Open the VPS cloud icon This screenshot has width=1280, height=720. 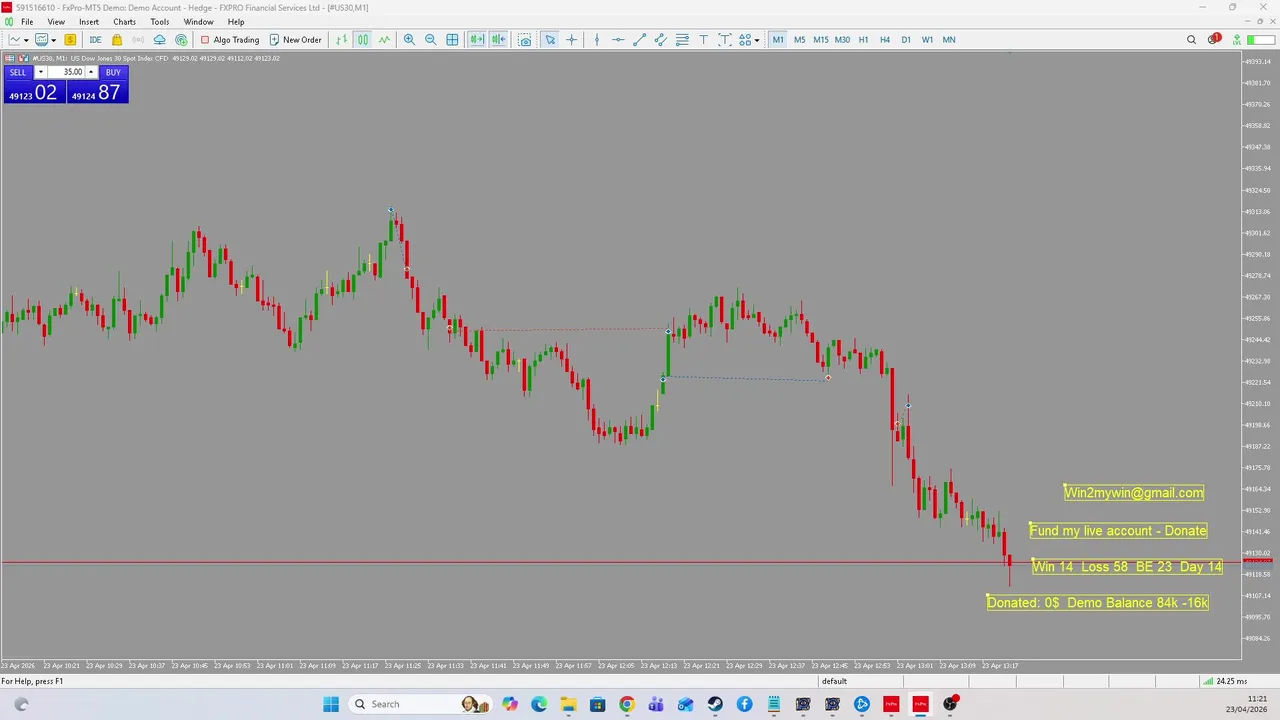[x=159, y=40]
